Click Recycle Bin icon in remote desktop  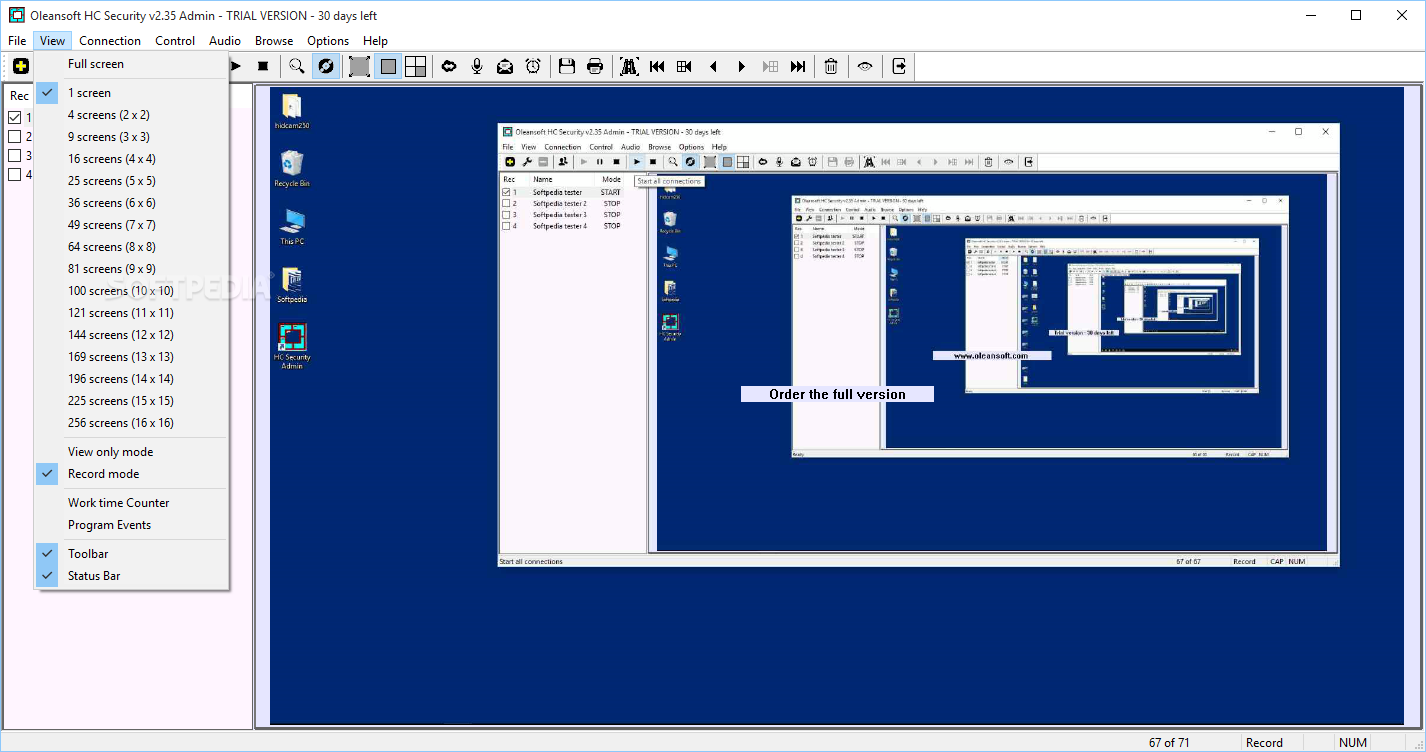coord(292,168)
